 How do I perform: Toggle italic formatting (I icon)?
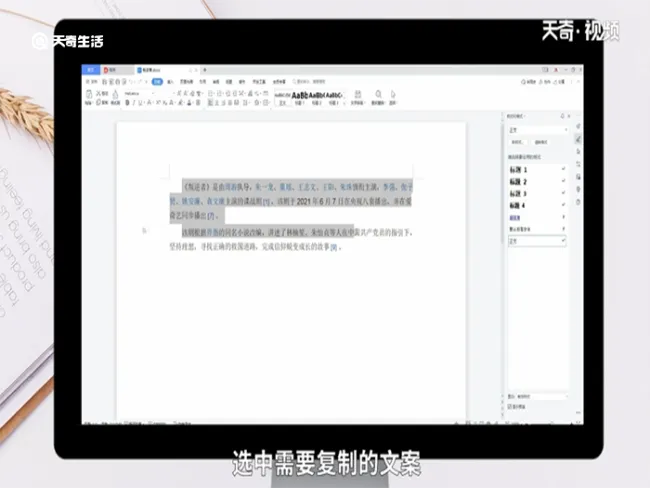(x=134, y=102)
